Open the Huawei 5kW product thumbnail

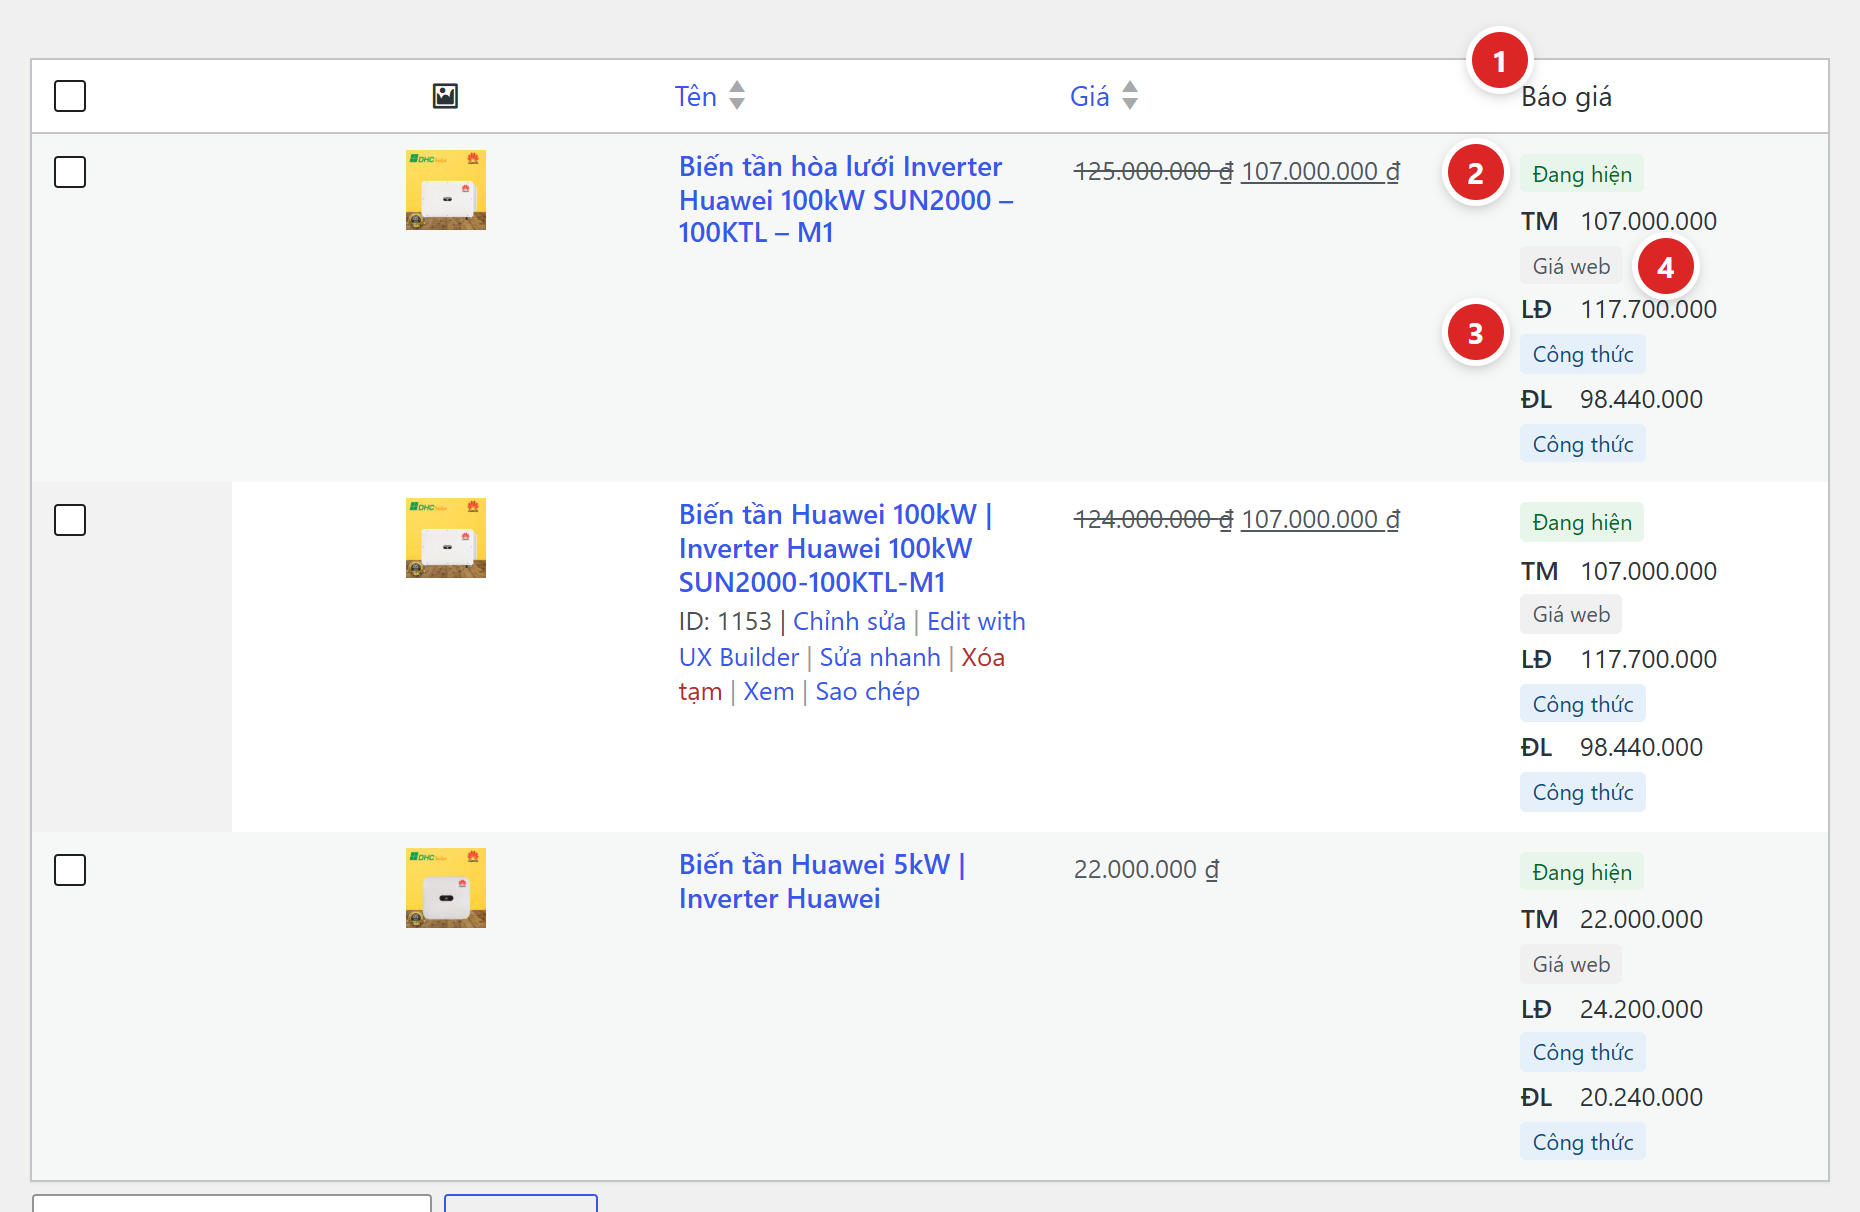[x=446, y=888]
